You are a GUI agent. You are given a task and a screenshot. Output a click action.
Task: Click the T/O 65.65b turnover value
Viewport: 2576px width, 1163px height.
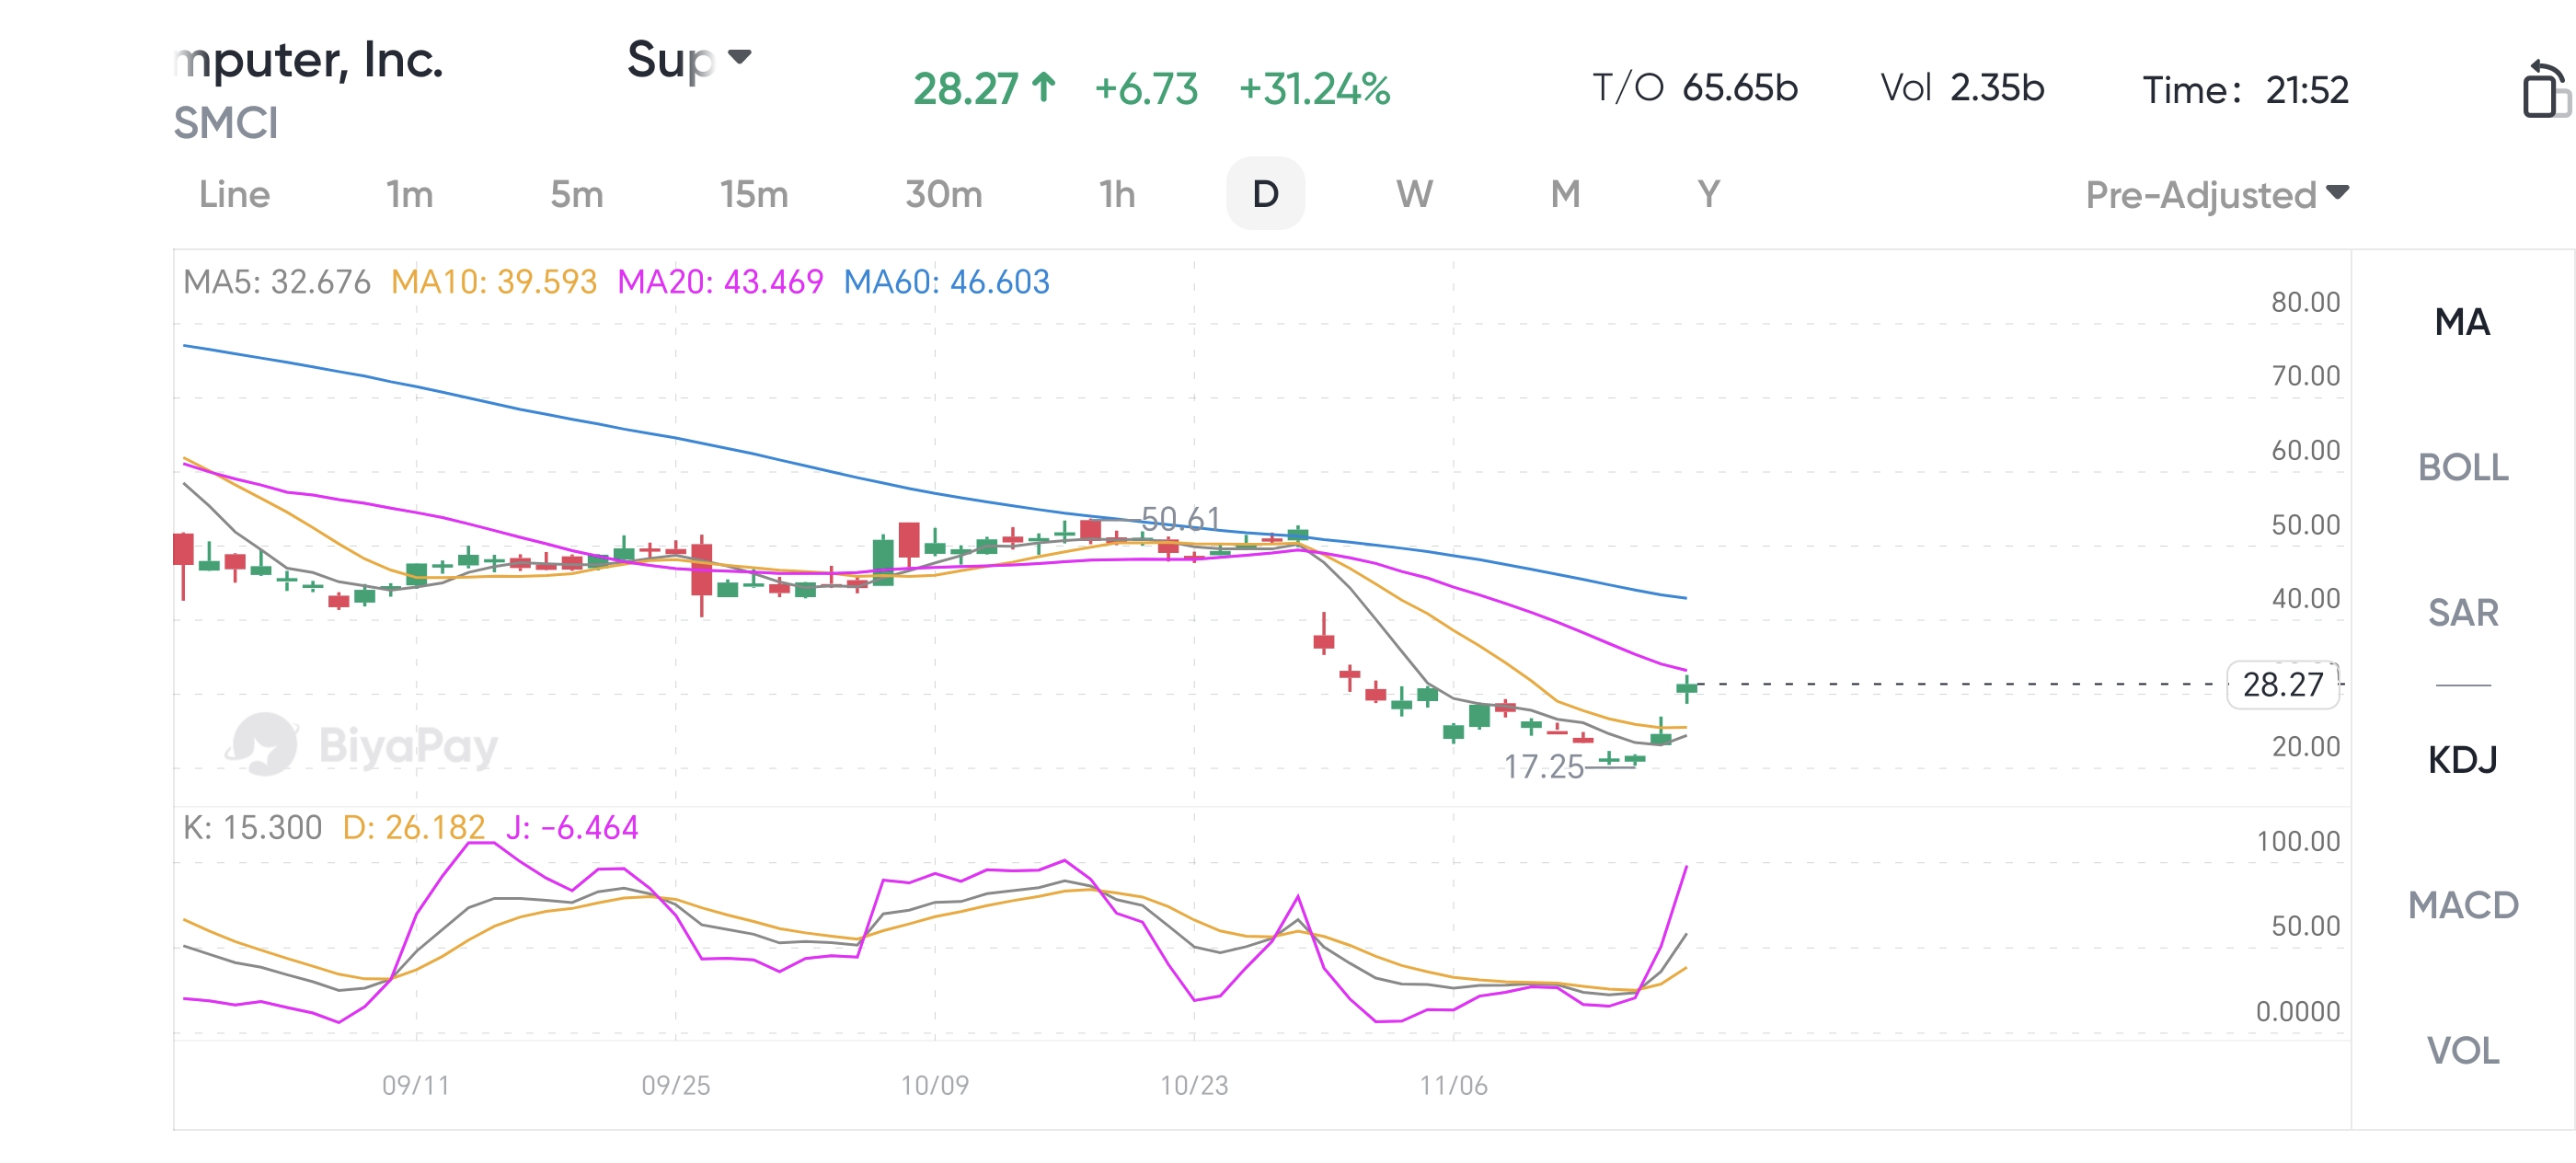tap(1695, 88)
